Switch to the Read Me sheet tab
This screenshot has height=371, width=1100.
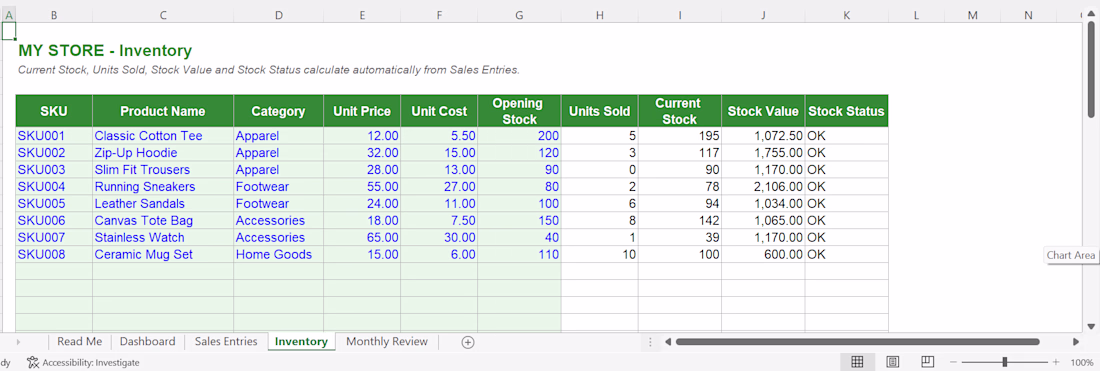79,342
